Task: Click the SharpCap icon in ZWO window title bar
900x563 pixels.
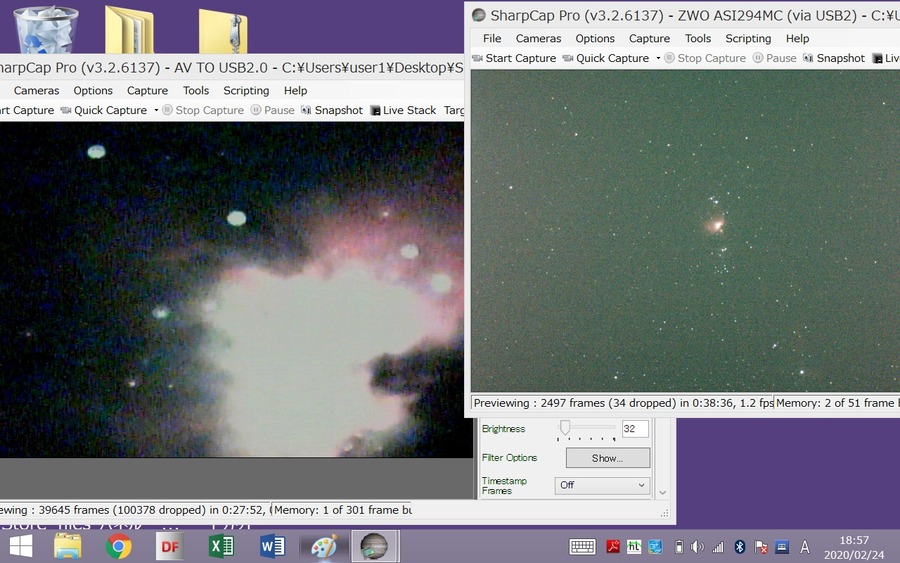Action: coord(479,15)
